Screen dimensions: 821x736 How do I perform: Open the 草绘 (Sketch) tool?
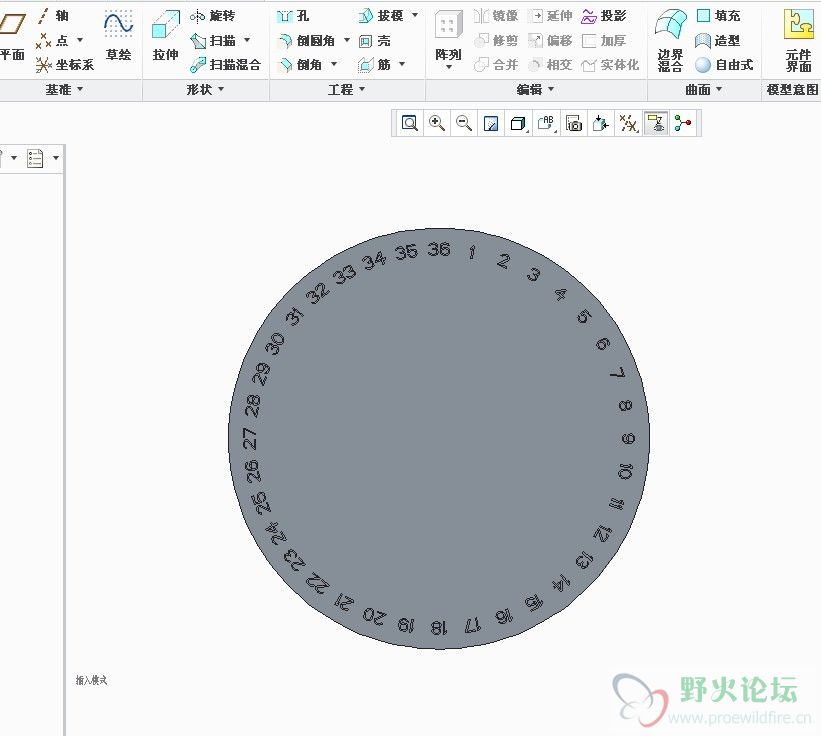click(x=118, y=36)
